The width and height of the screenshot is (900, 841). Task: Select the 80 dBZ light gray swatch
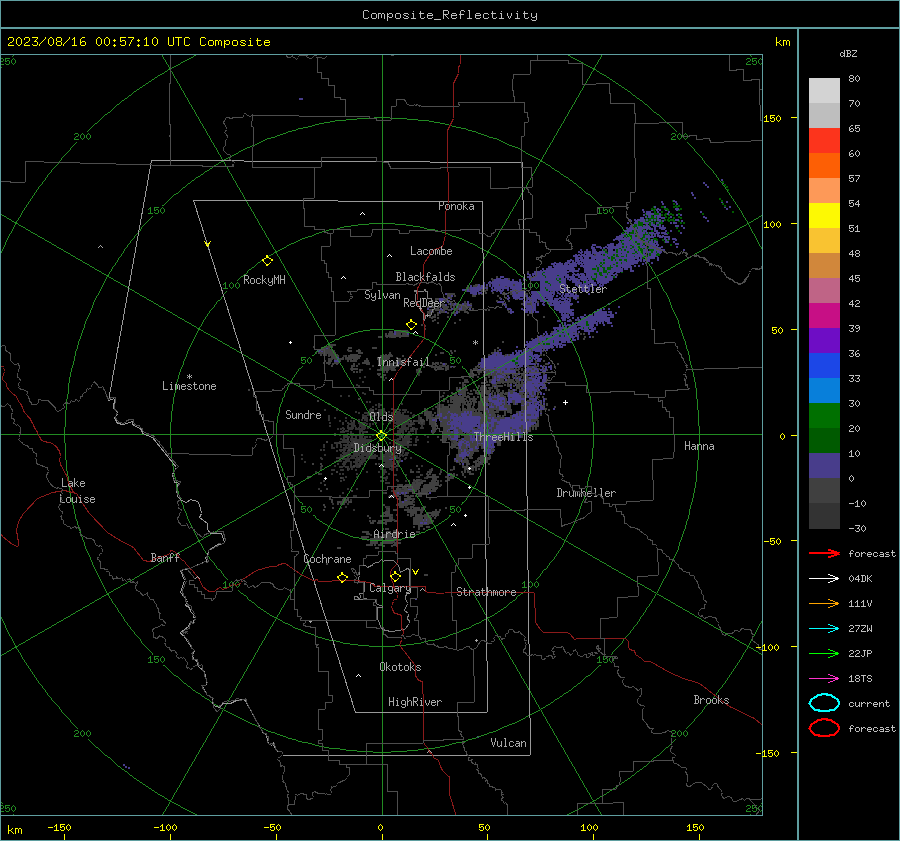[824, 91]
